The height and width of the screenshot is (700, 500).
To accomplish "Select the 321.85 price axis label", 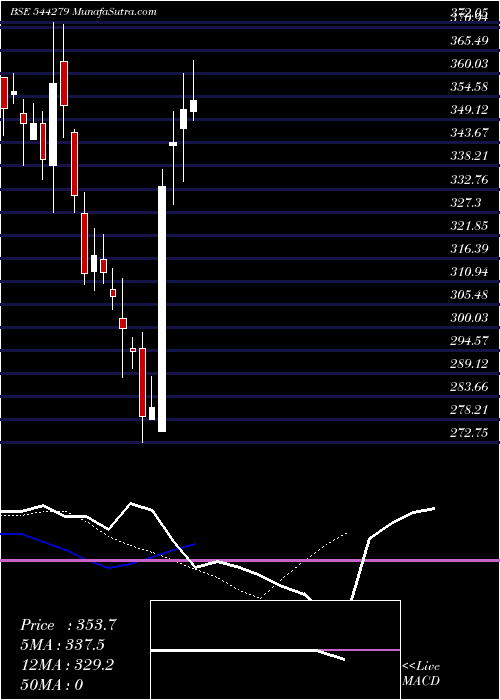I will point(468,226).
